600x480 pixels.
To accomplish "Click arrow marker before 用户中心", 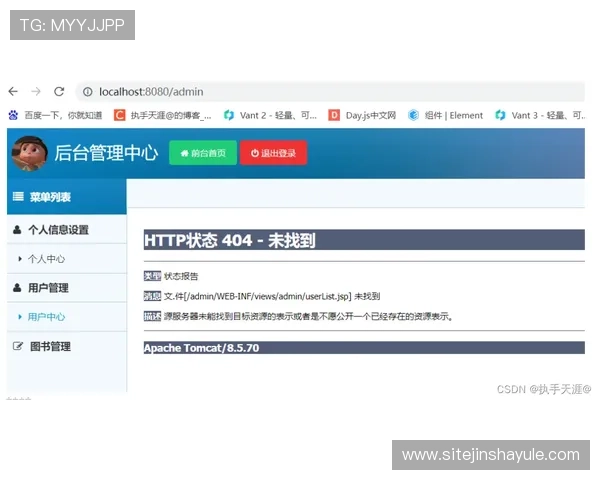I will 20,317.
